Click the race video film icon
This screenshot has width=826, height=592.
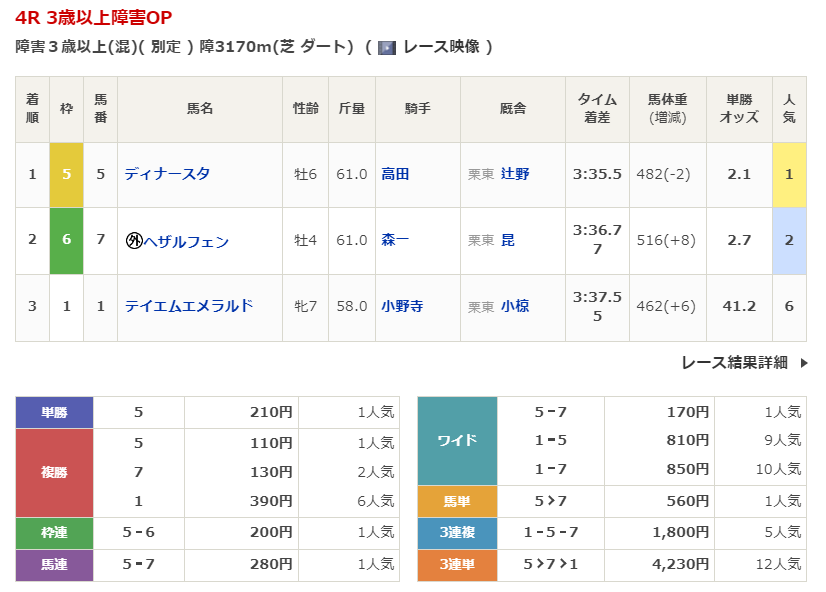(x=387, y=47)
